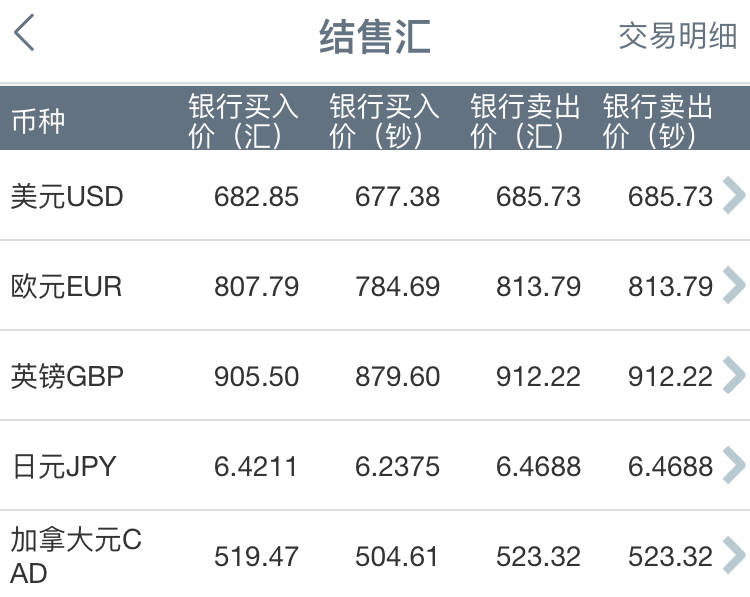Tap USD buying rate 682.85
The image size is (750, 597).
pyautogui.click(x=256, y=197)
